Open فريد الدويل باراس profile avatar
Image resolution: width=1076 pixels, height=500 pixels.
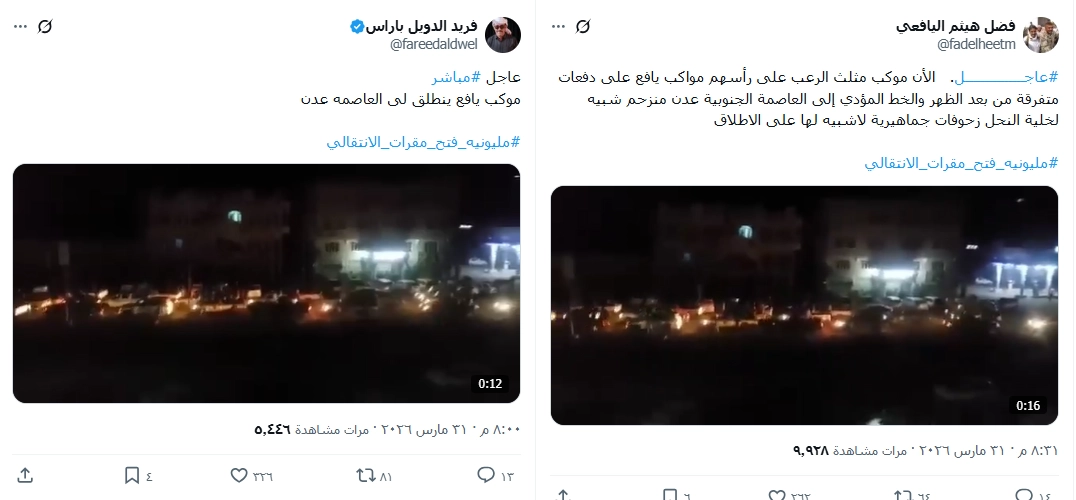click(503, 35)
